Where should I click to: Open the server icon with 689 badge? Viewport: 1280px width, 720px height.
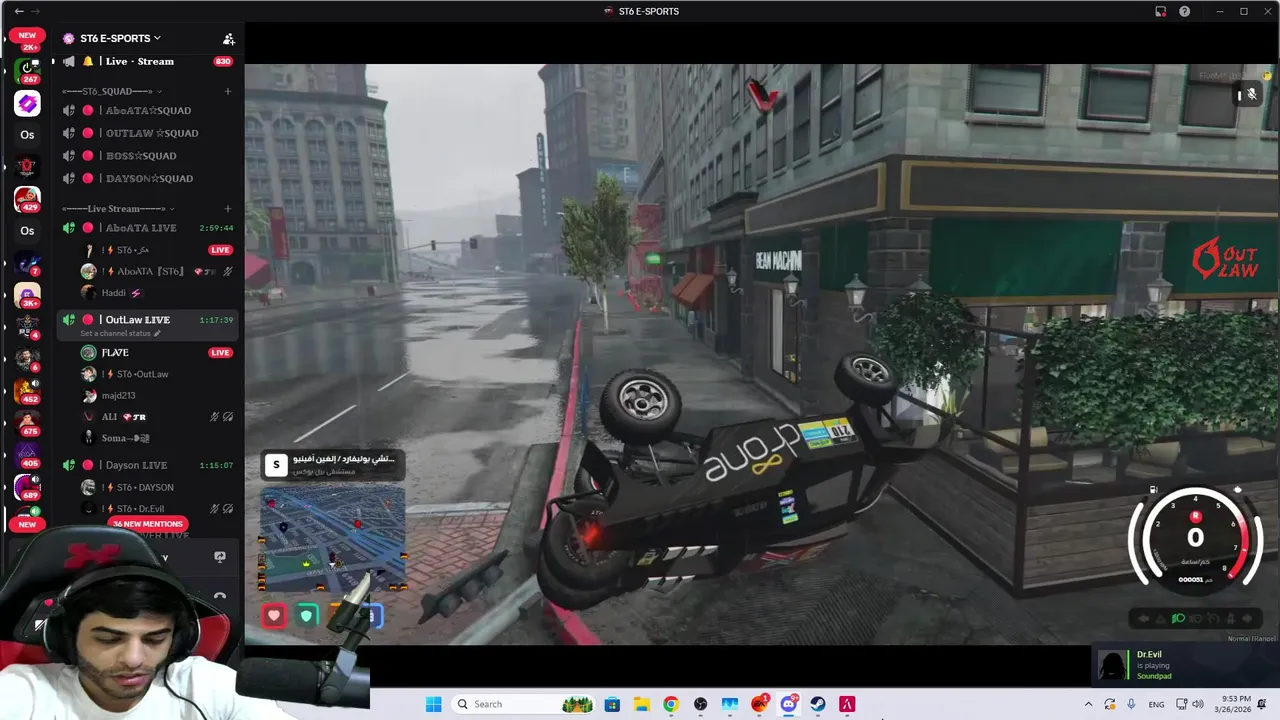[x=27, y=487]
